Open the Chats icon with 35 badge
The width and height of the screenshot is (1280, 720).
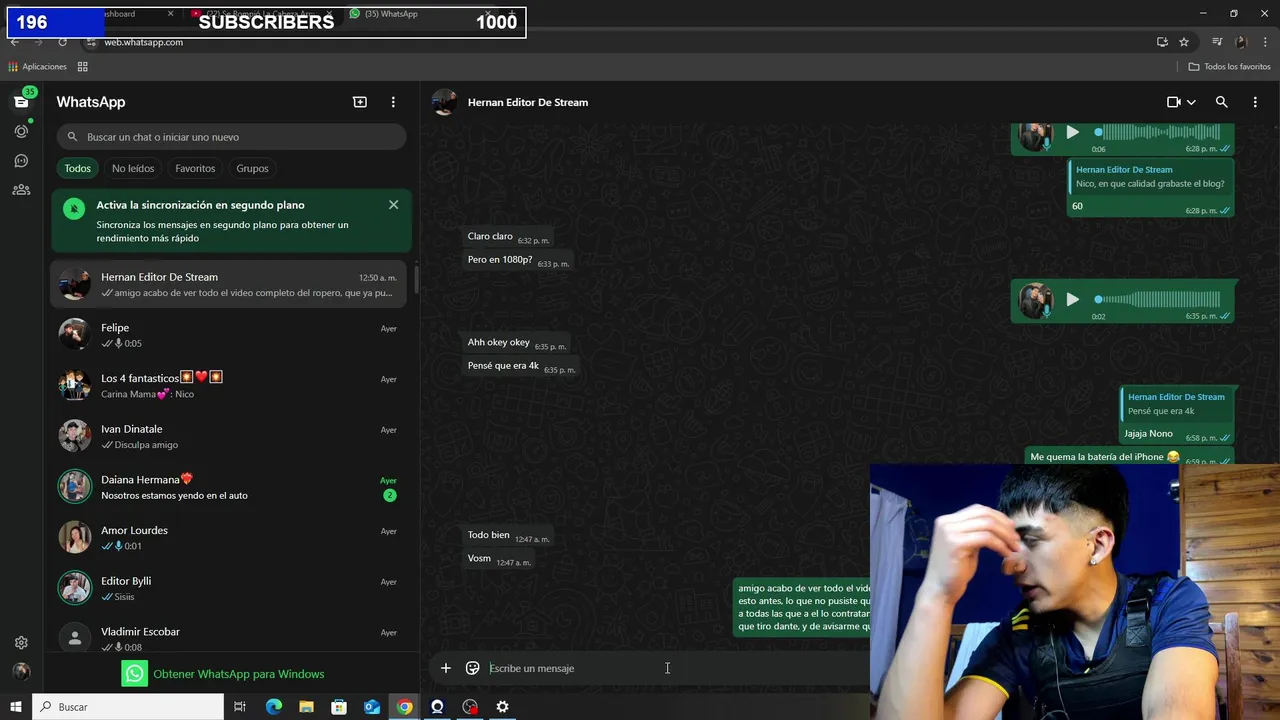(x=21, y=101)
